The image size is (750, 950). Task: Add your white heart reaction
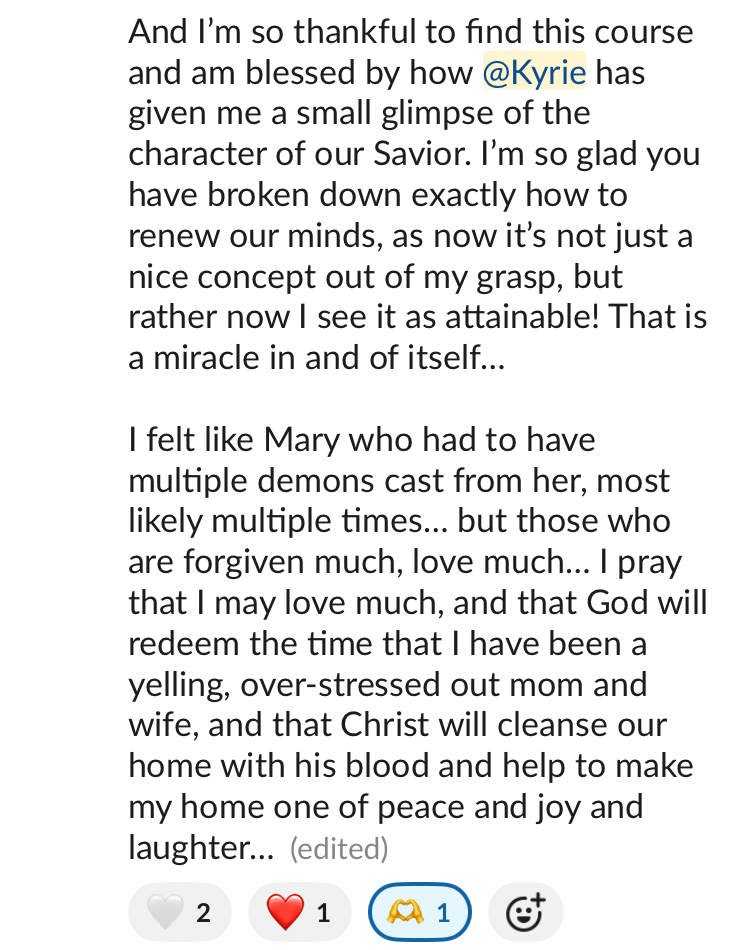[x=180, y=912]
